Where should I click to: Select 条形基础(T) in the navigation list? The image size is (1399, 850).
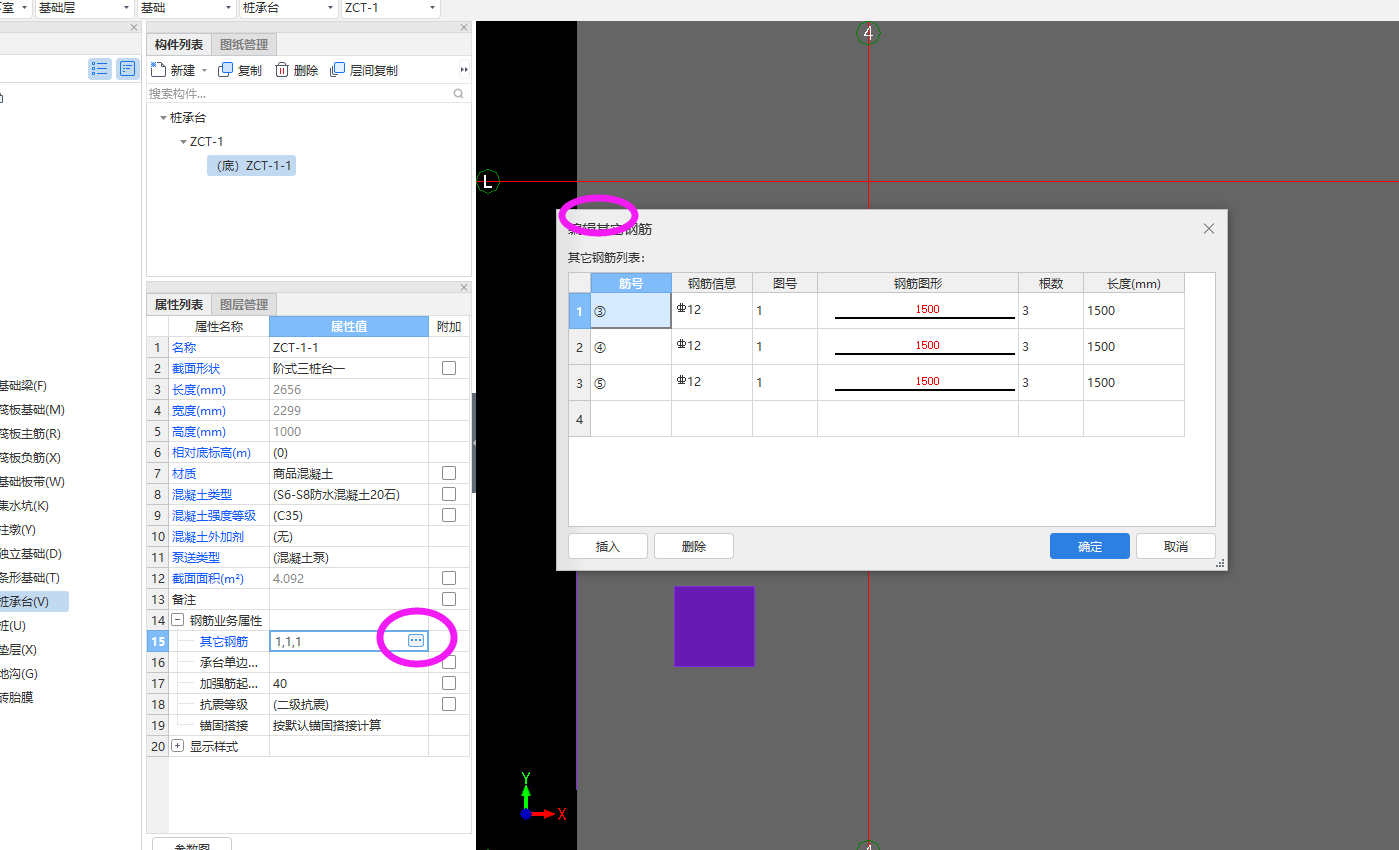[x=31, y=577]
